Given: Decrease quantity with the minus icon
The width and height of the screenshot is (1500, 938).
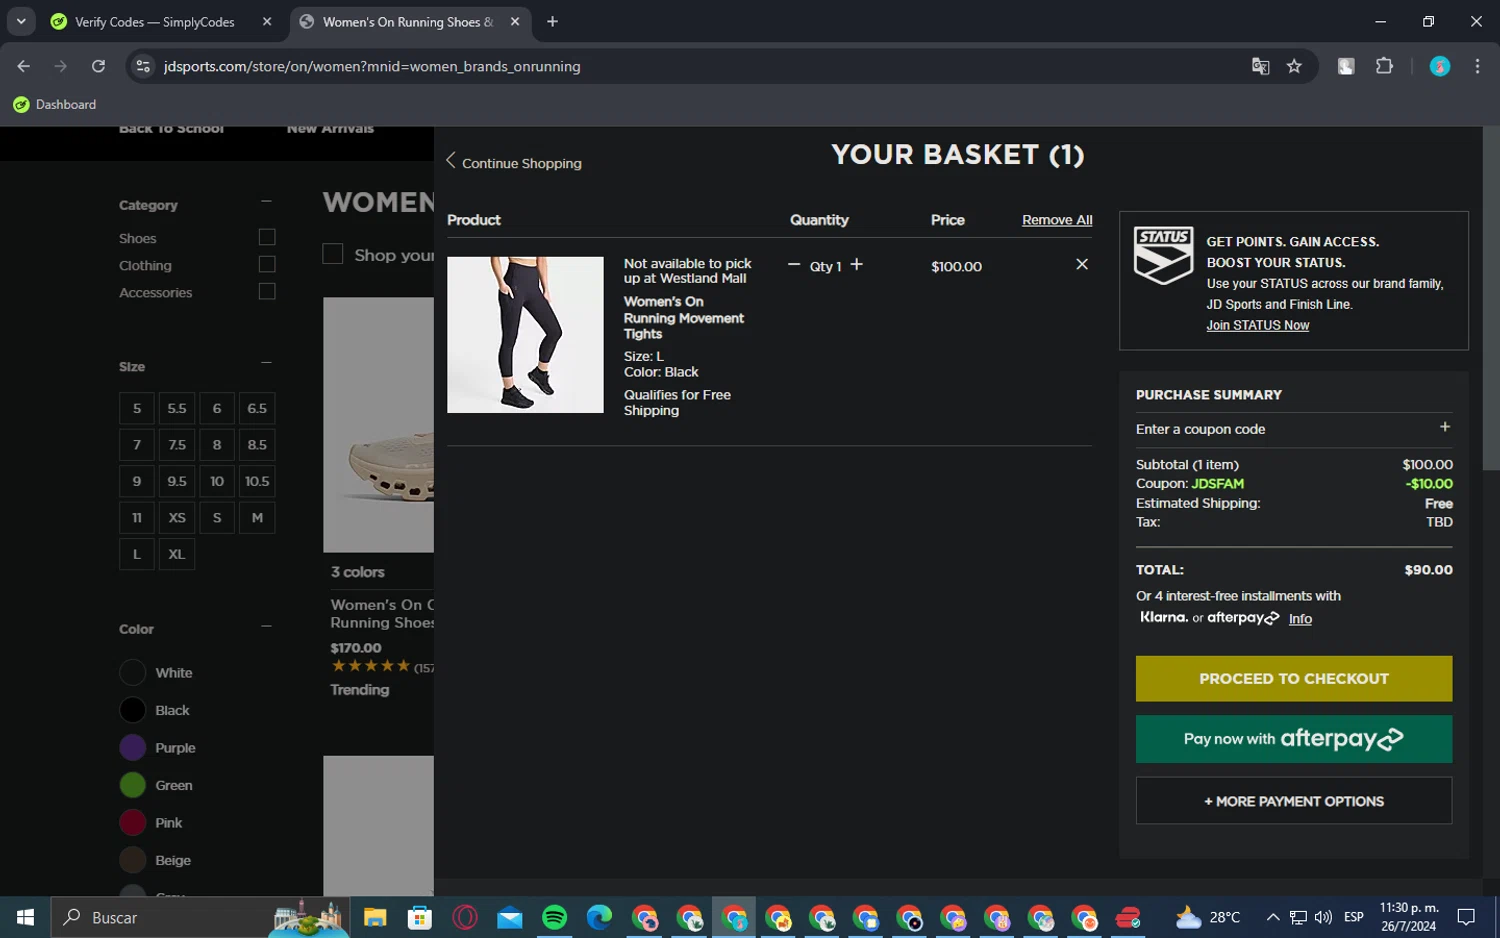Looking at the screenshot, I should [x=794, y=265].
